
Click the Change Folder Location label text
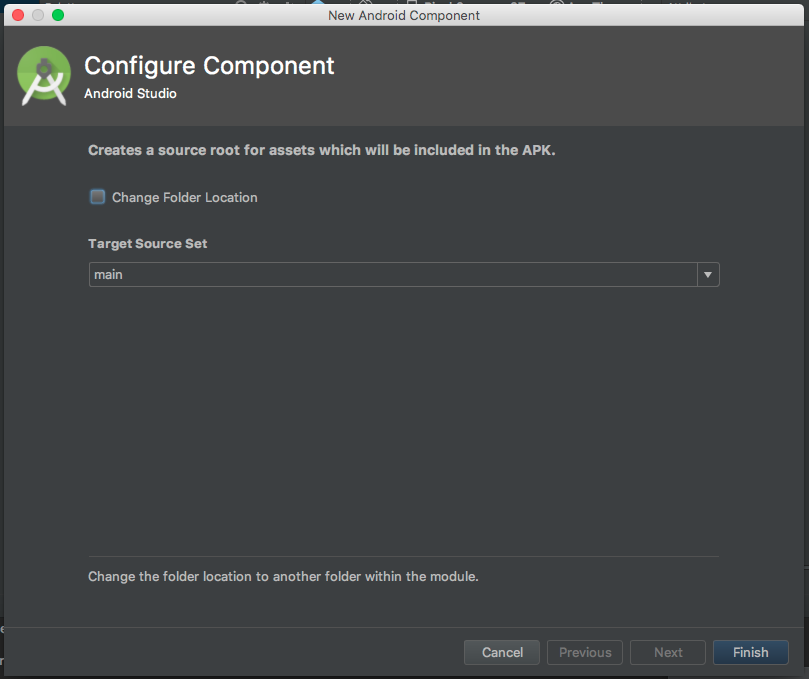pos(184,198)
